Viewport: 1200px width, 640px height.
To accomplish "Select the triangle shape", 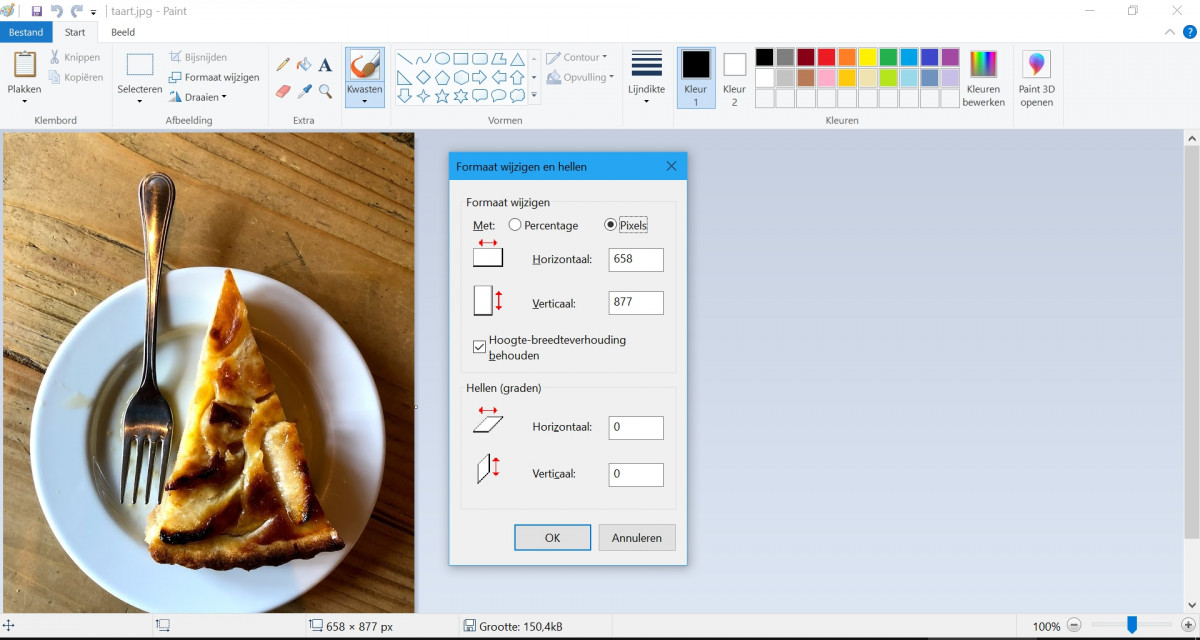I will [x=518, y=58].
